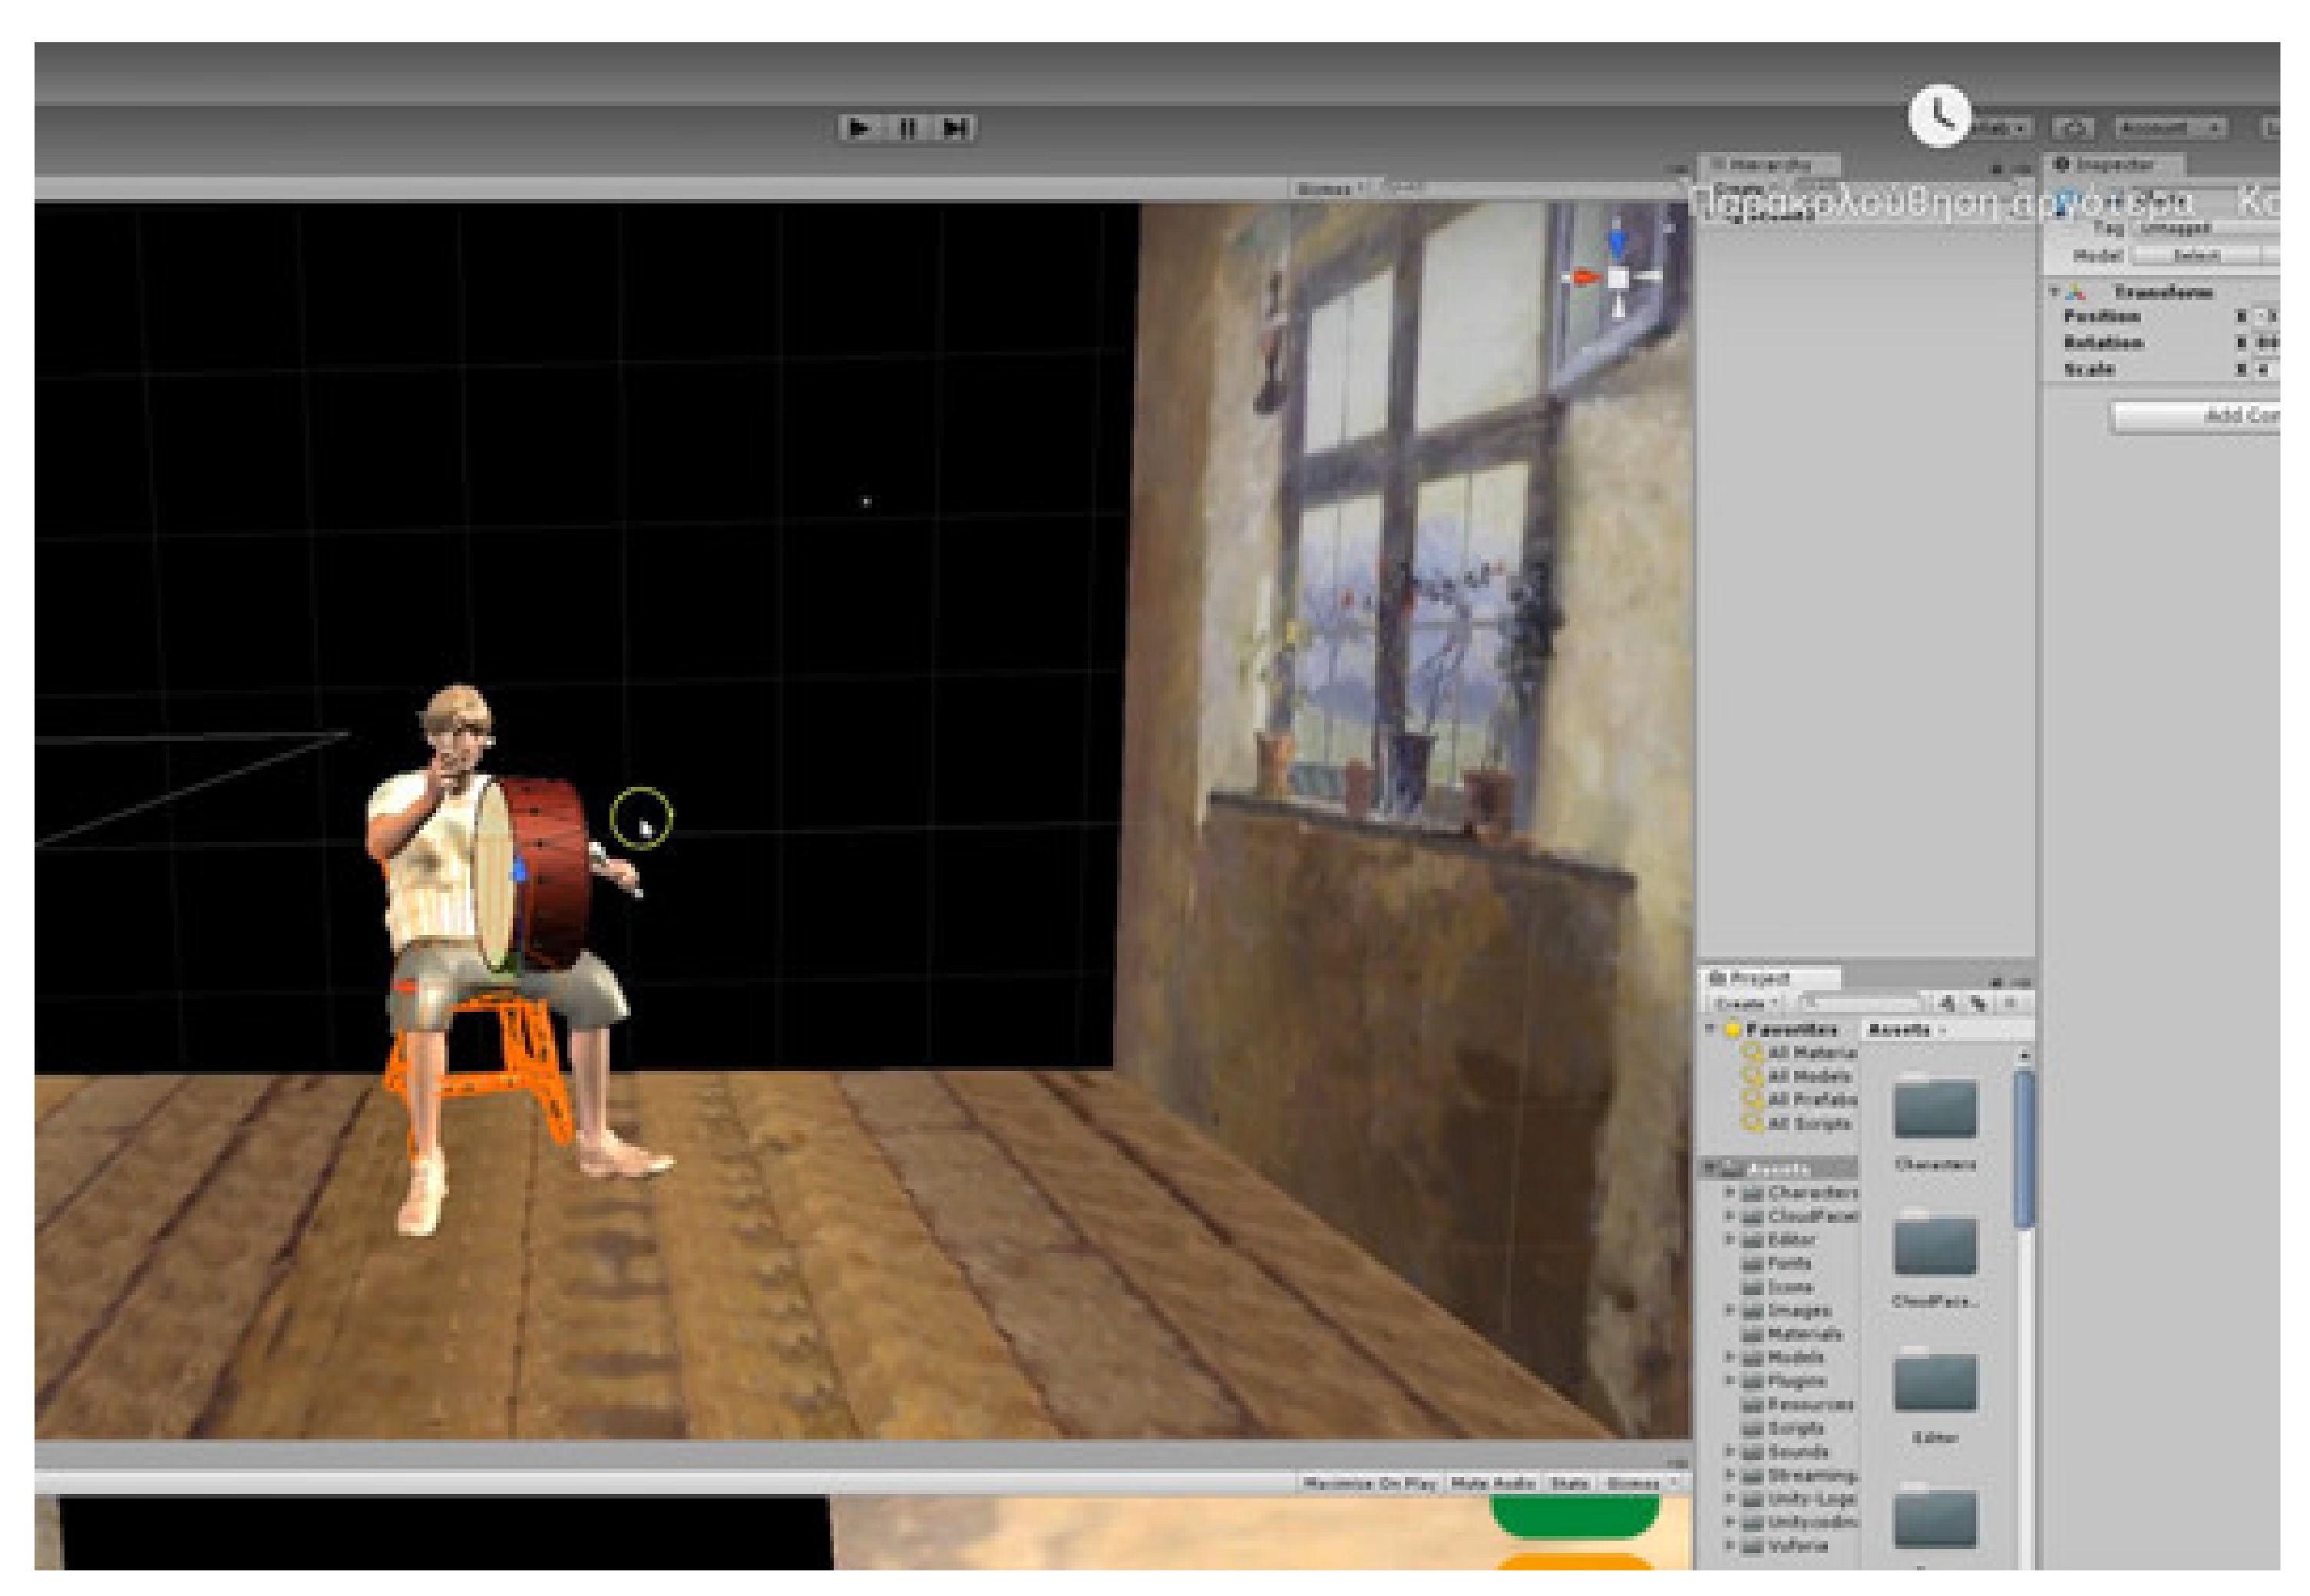Open the Account dropdown

pos(2171,128)
